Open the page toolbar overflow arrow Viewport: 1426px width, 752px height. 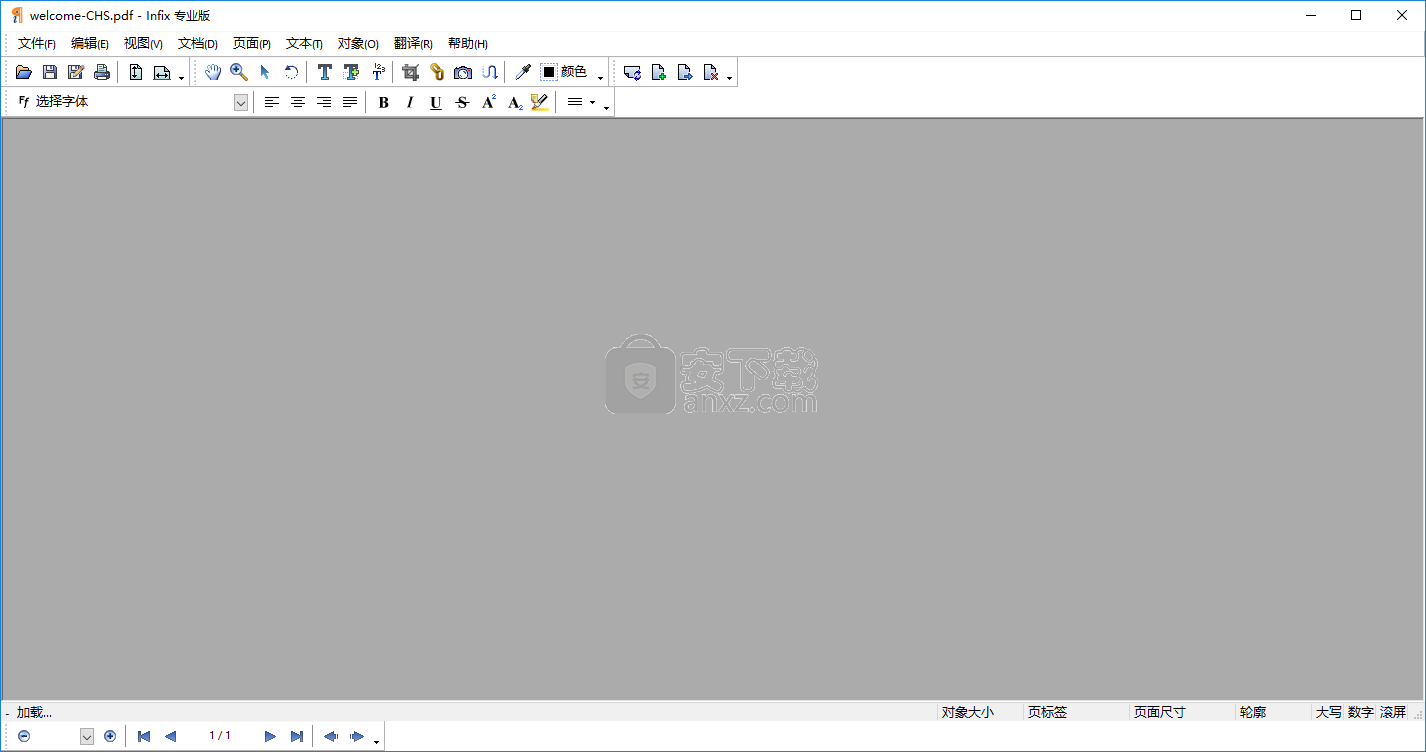click(729, 78)
